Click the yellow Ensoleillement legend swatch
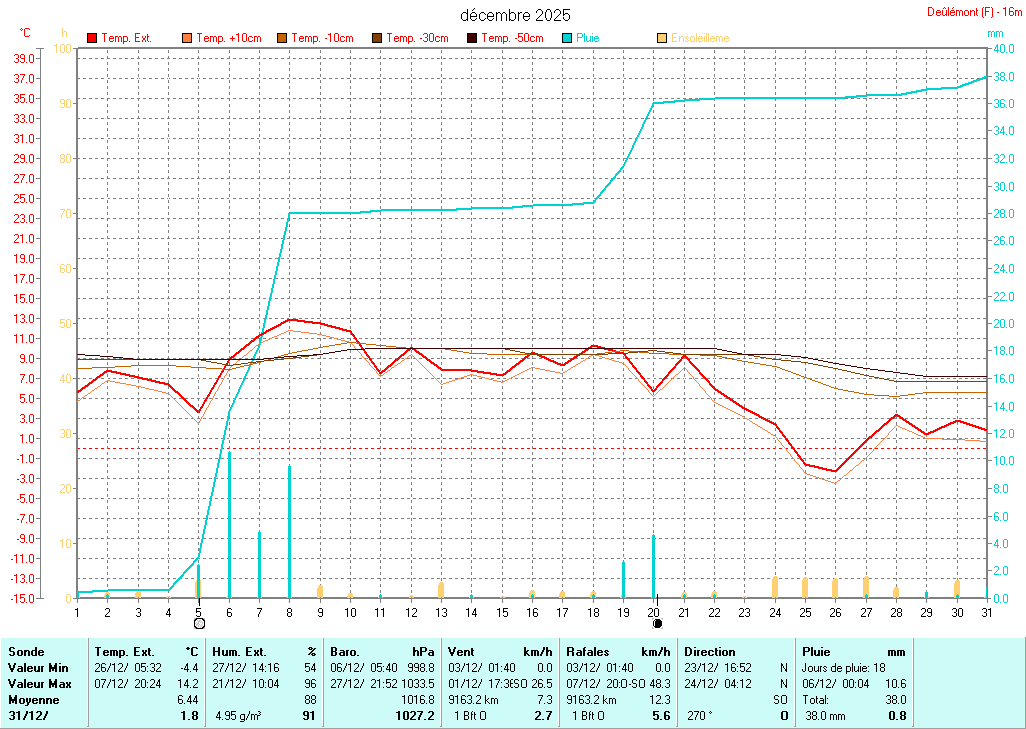 (662, 38)
